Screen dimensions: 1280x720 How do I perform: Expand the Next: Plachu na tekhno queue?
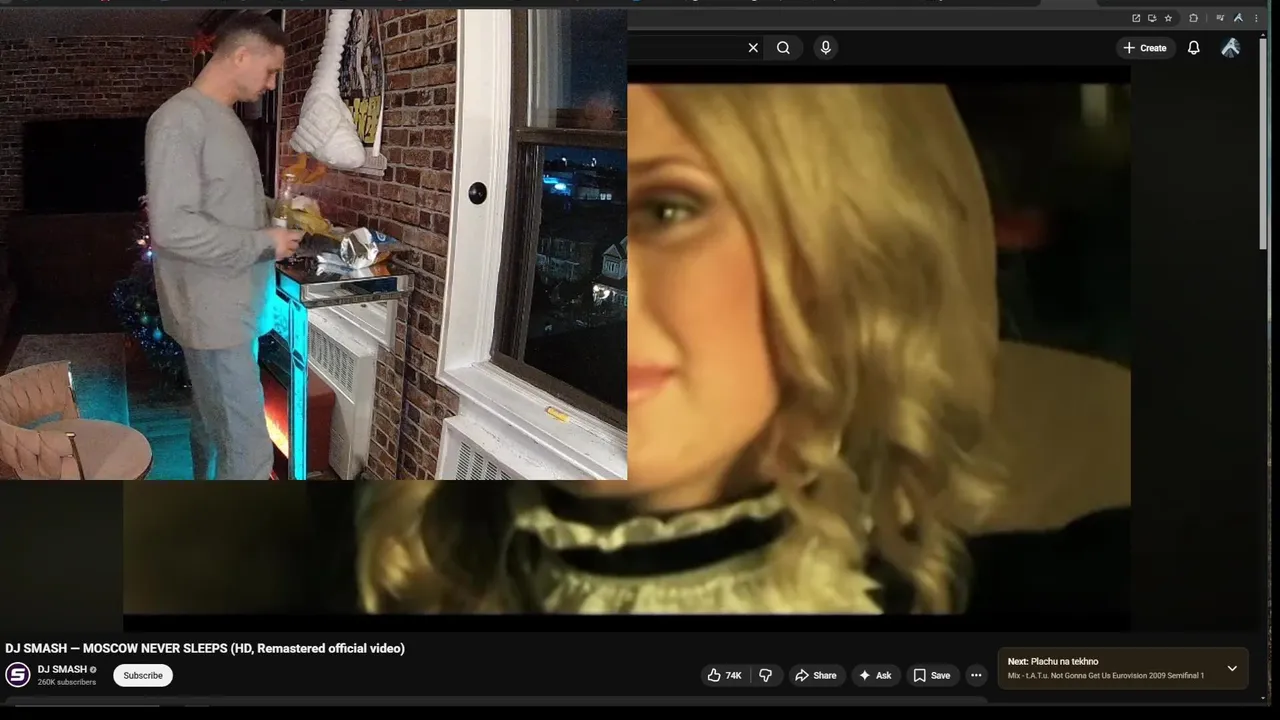[x=1232, y=668]
